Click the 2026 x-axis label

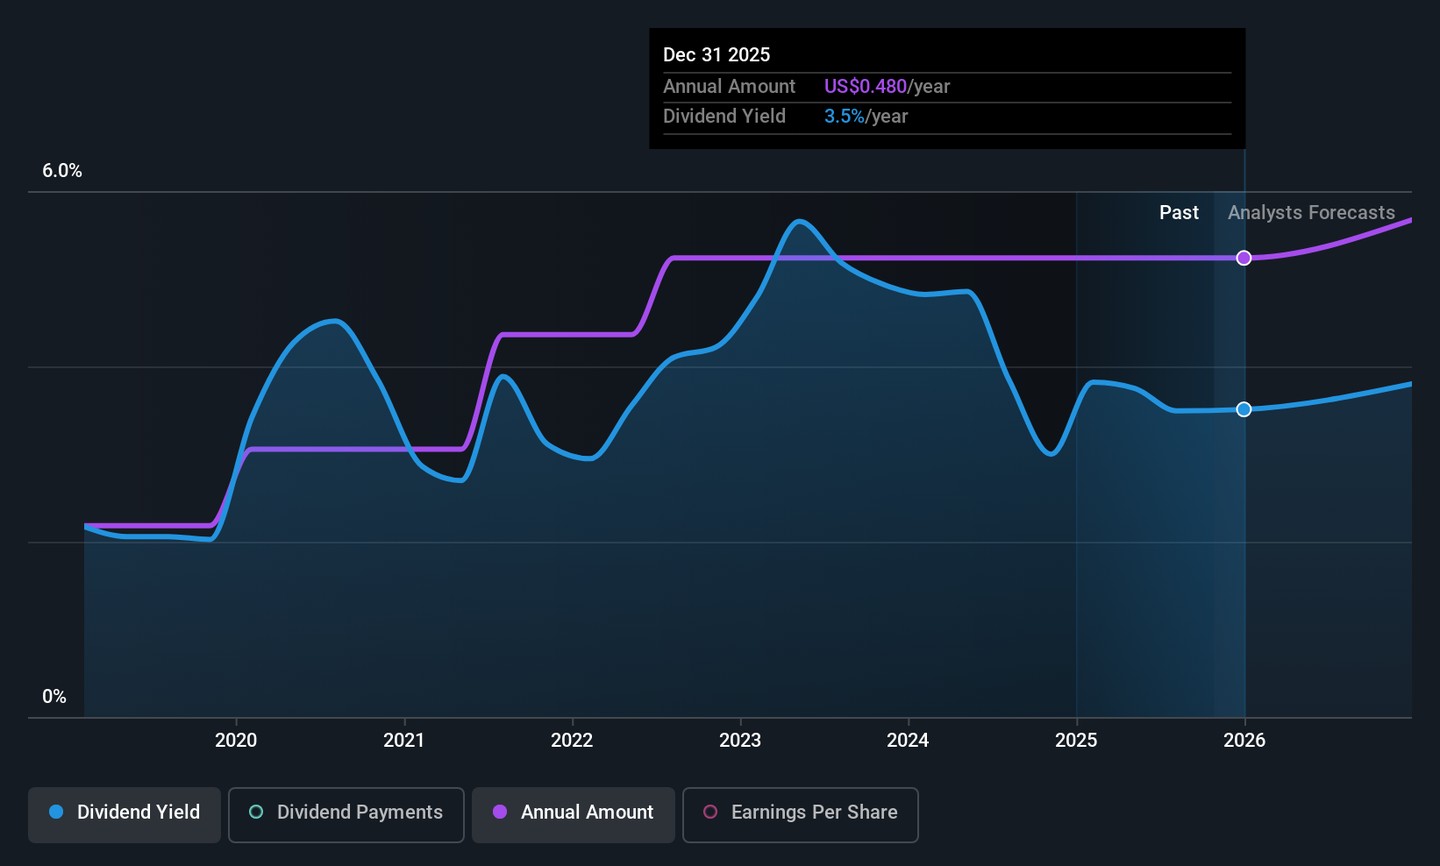[1244, 740]
